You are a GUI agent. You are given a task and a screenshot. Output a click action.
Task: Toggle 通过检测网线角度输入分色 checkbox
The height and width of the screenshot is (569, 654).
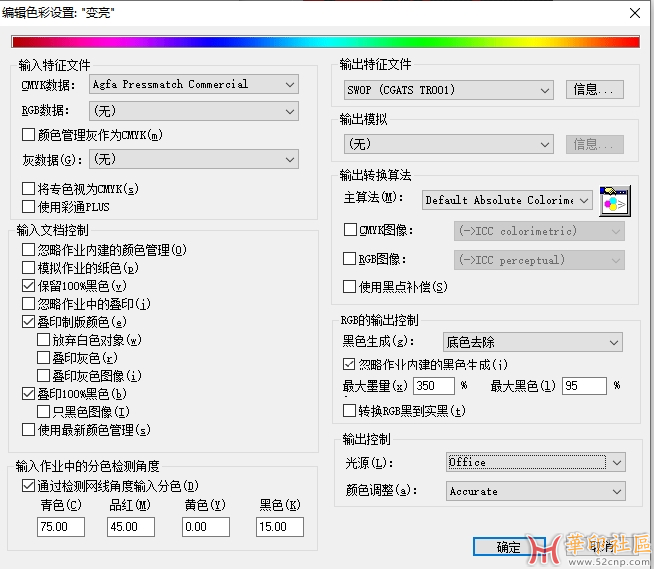tap(28, 486)
